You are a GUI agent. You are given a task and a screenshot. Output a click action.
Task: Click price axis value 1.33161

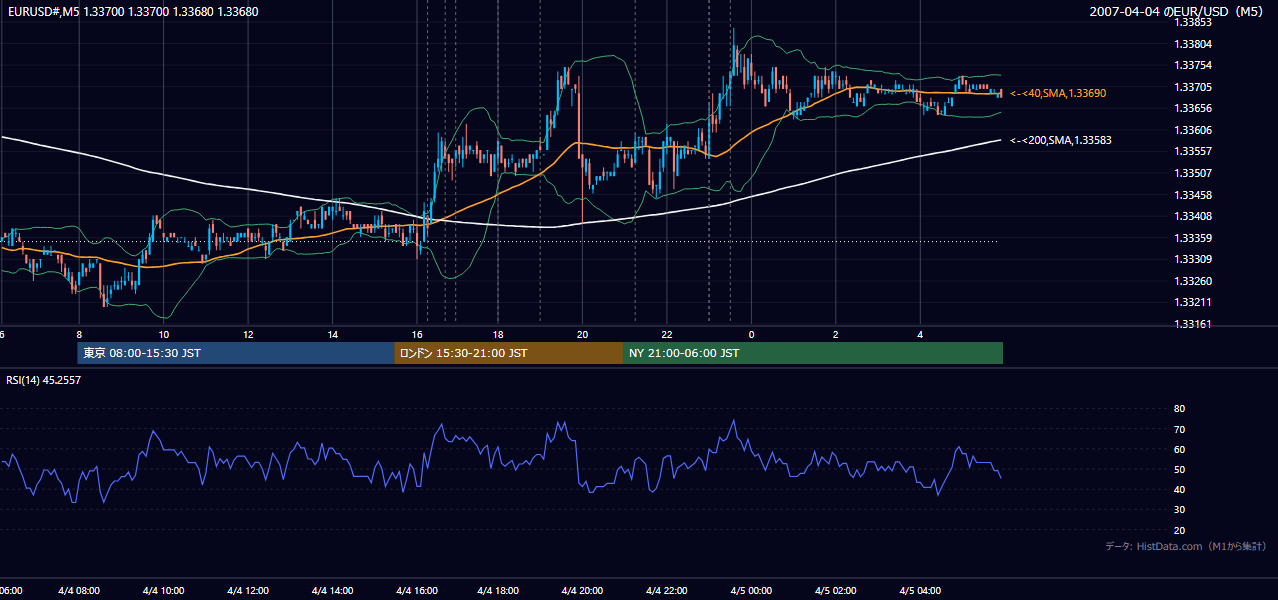click(x=1193, y=324)
